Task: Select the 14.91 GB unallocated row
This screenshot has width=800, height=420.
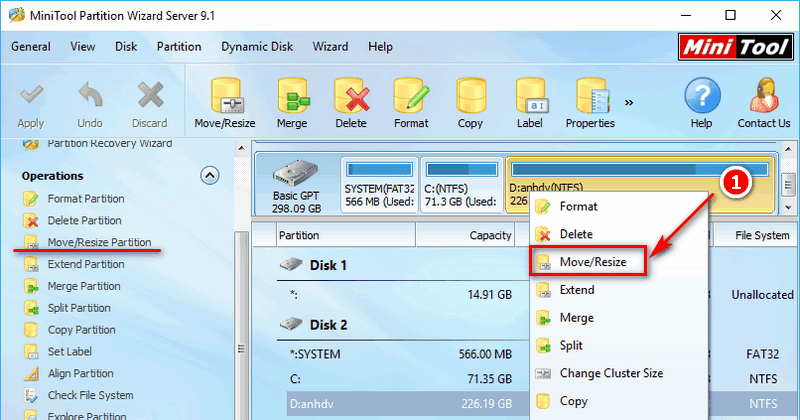Action: click(403, 295)
